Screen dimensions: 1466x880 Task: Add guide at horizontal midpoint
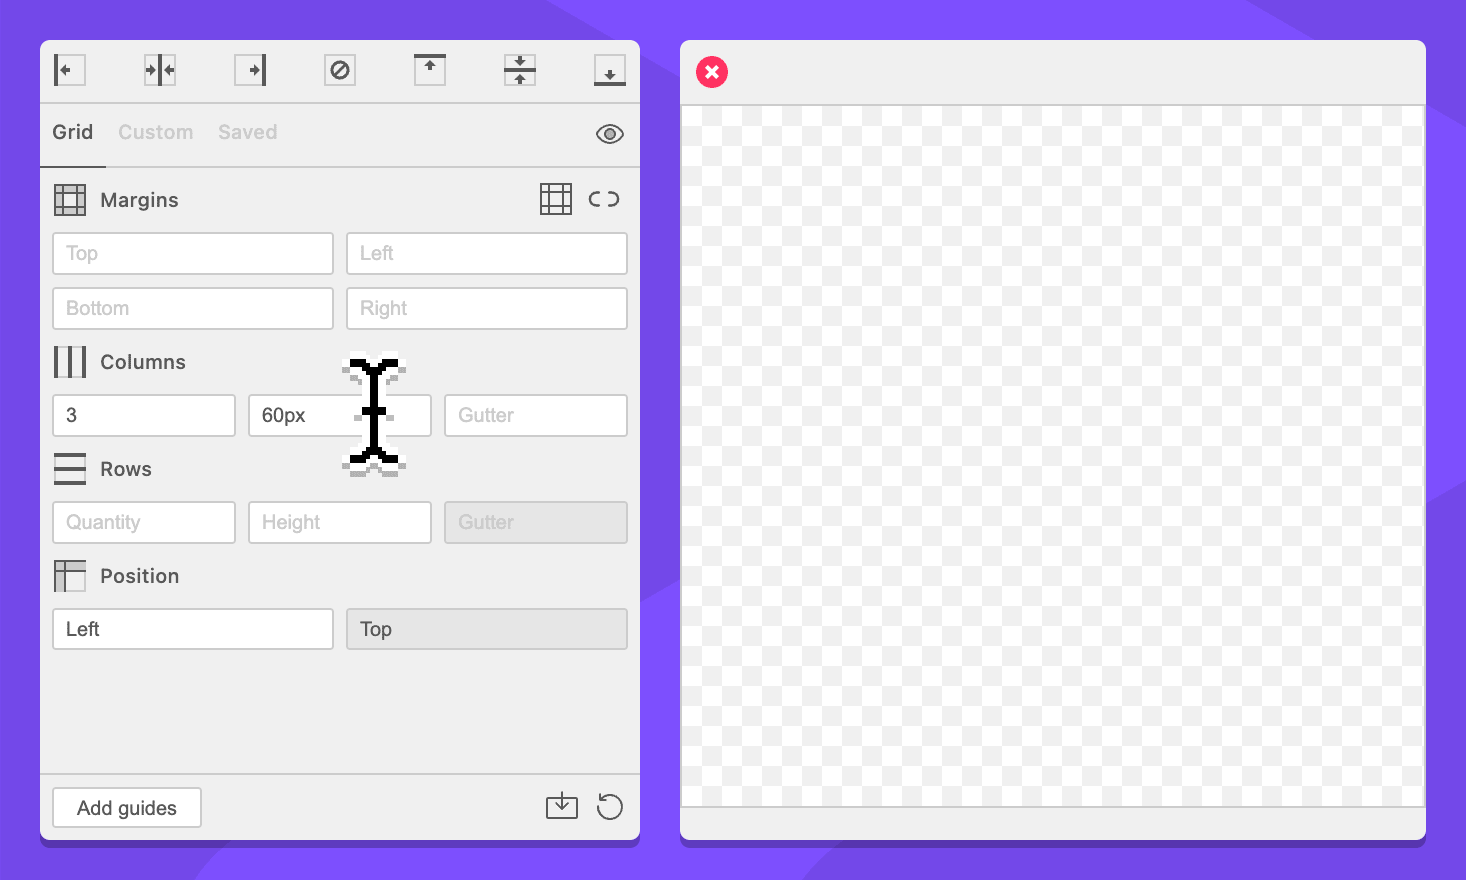point(520,70)
